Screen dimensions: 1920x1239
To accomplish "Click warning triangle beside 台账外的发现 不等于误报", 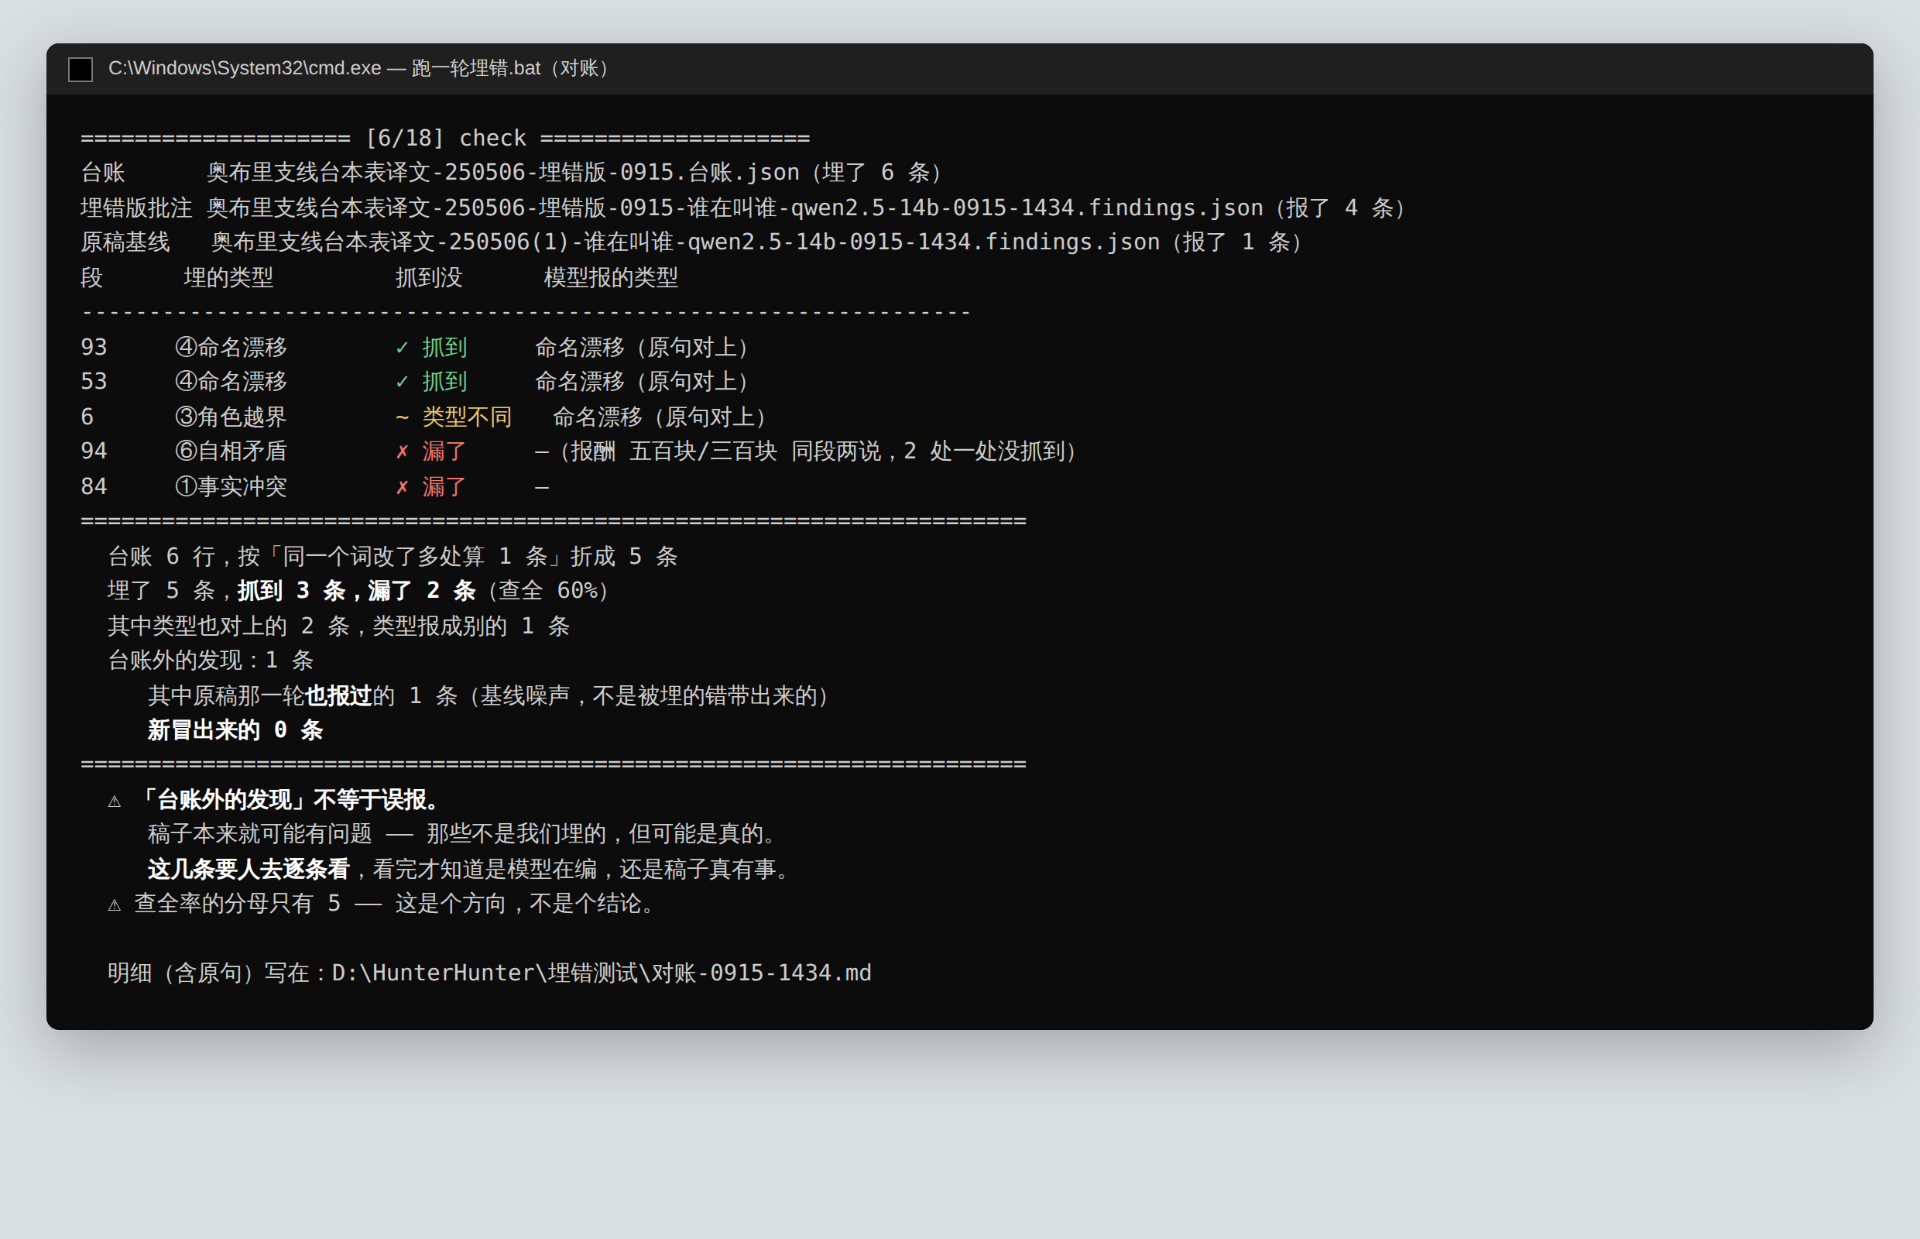I will point(115,801).
